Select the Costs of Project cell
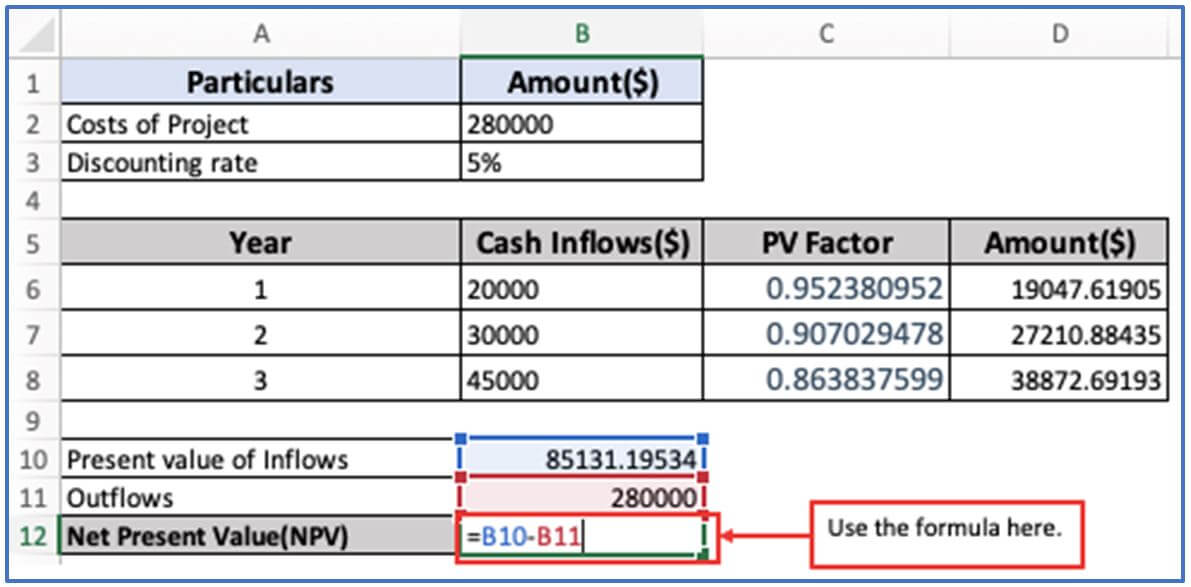1191x587 pixels. click(x=261, y=124)
